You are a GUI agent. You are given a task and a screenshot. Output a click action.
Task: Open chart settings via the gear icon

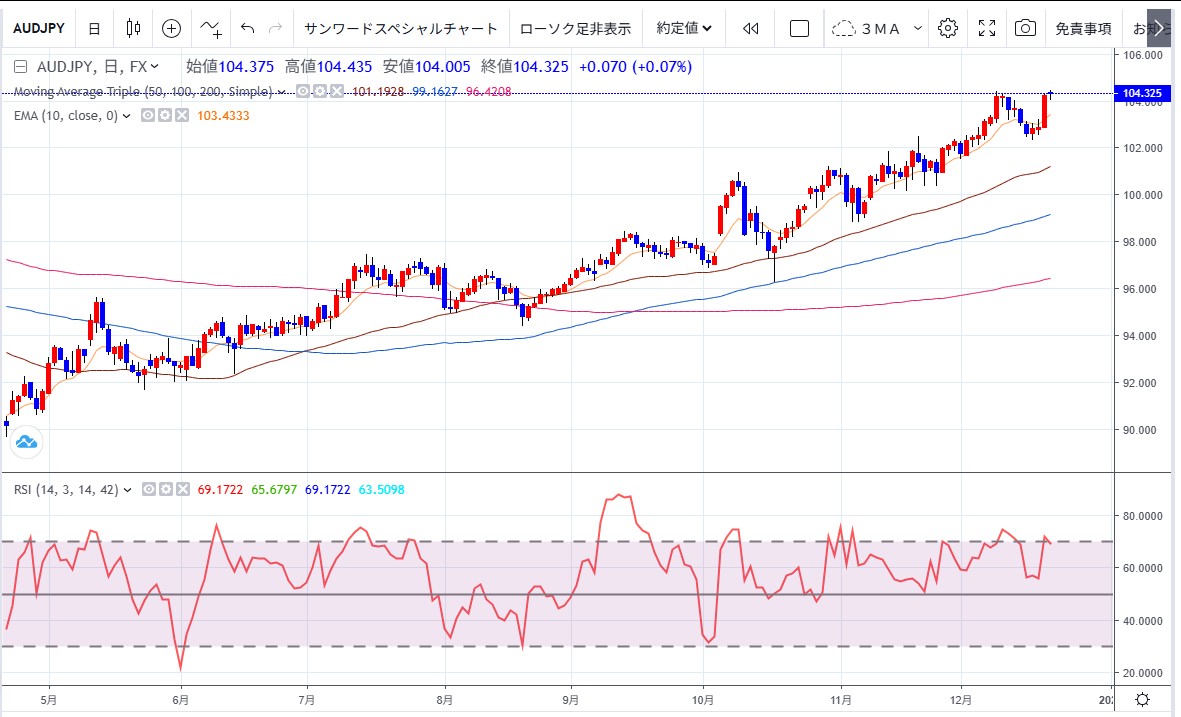(x=947, y=28)
